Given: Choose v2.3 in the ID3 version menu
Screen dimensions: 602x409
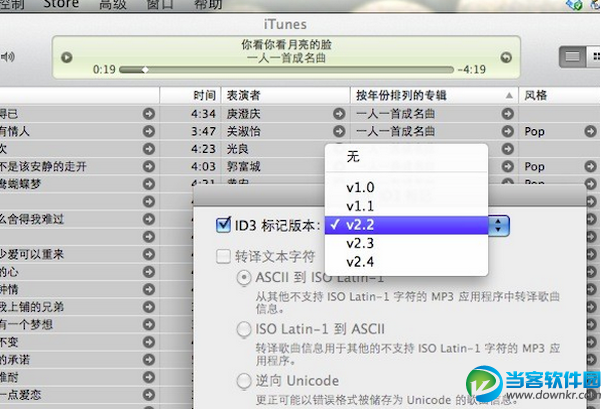Looking at the screenshot, I should tap(407, 243).
